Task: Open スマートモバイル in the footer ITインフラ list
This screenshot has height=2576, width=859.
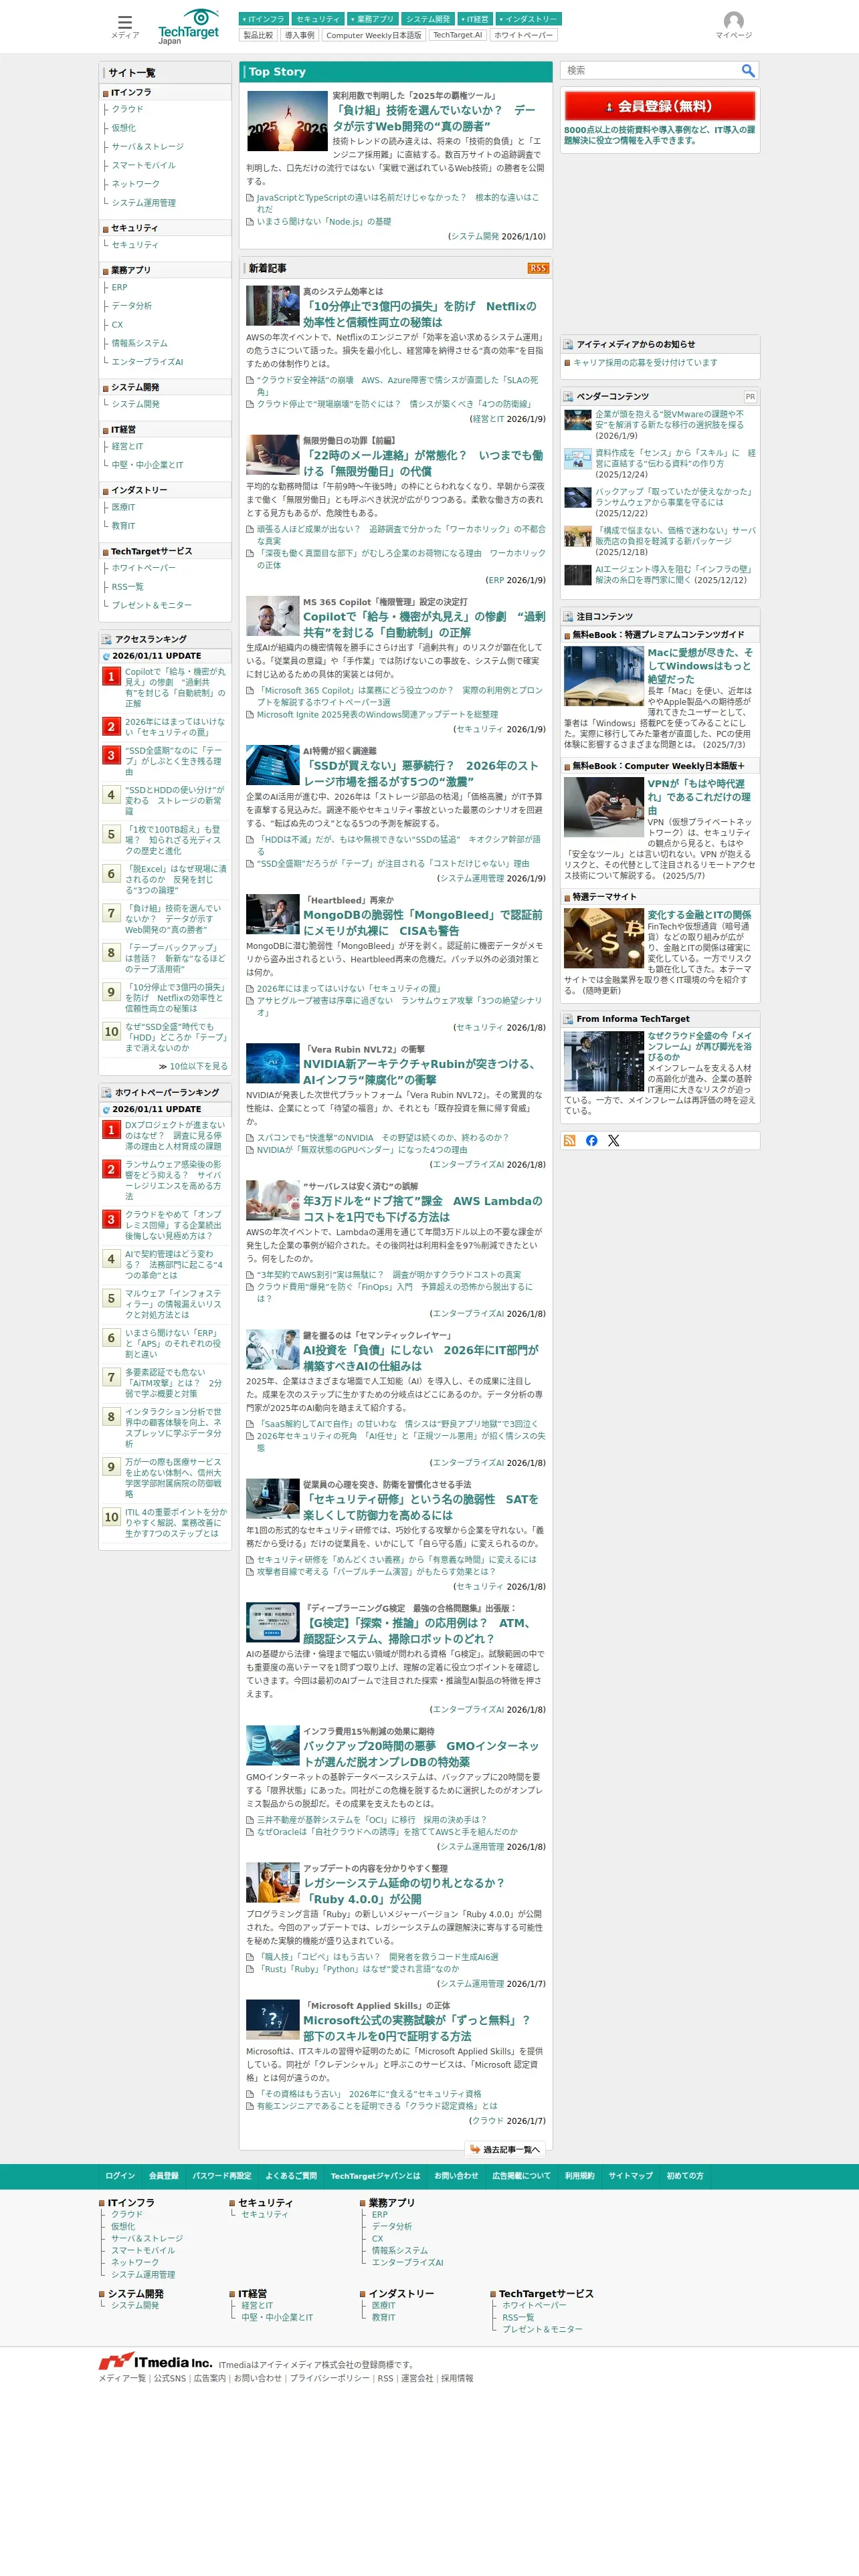Action: [x=143, y=2250]
